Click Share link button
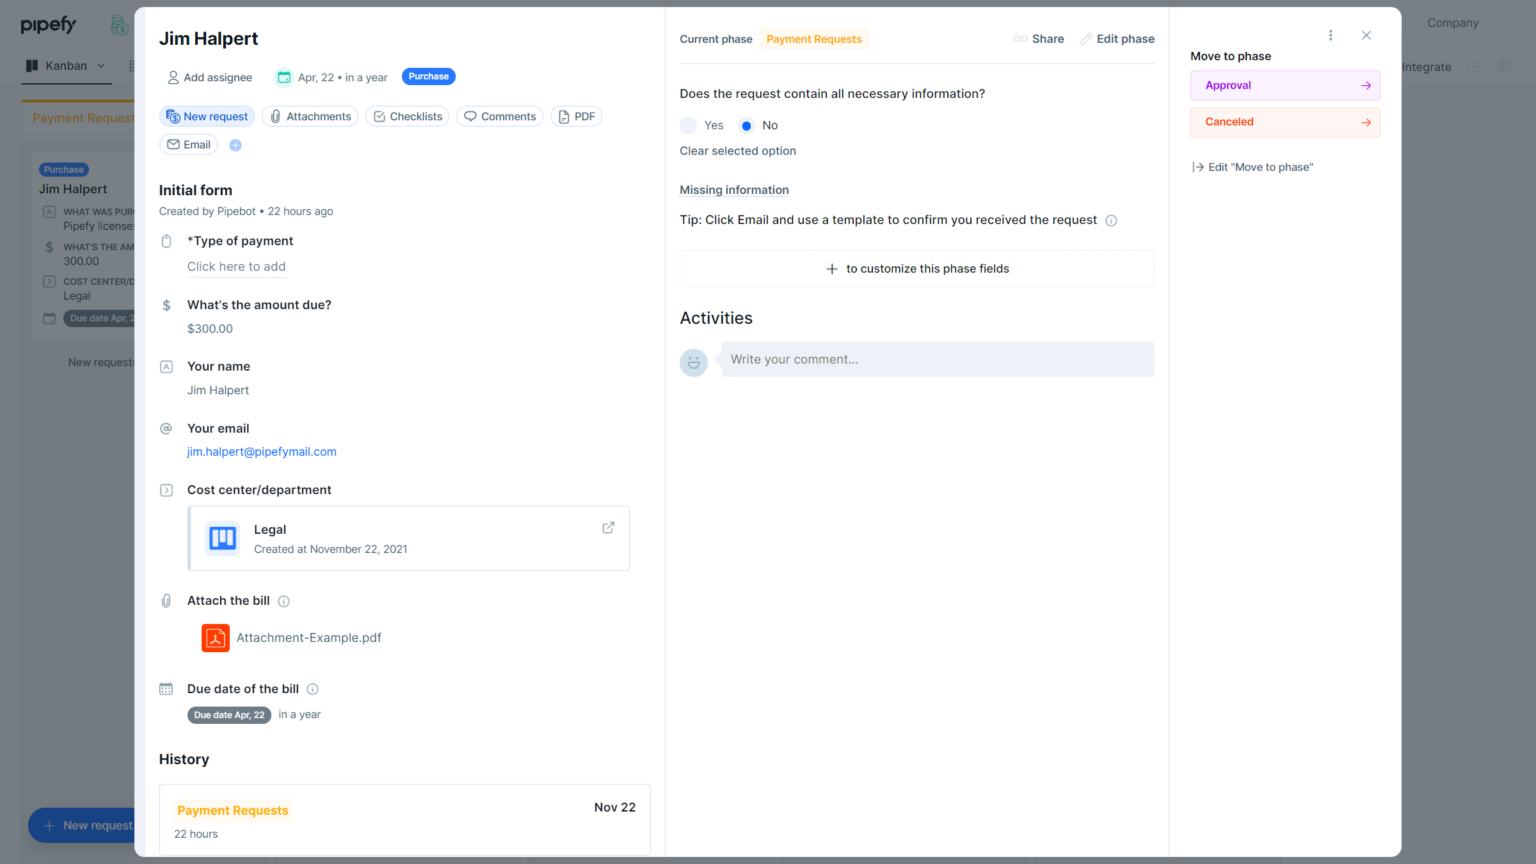 pos(1039,39)
